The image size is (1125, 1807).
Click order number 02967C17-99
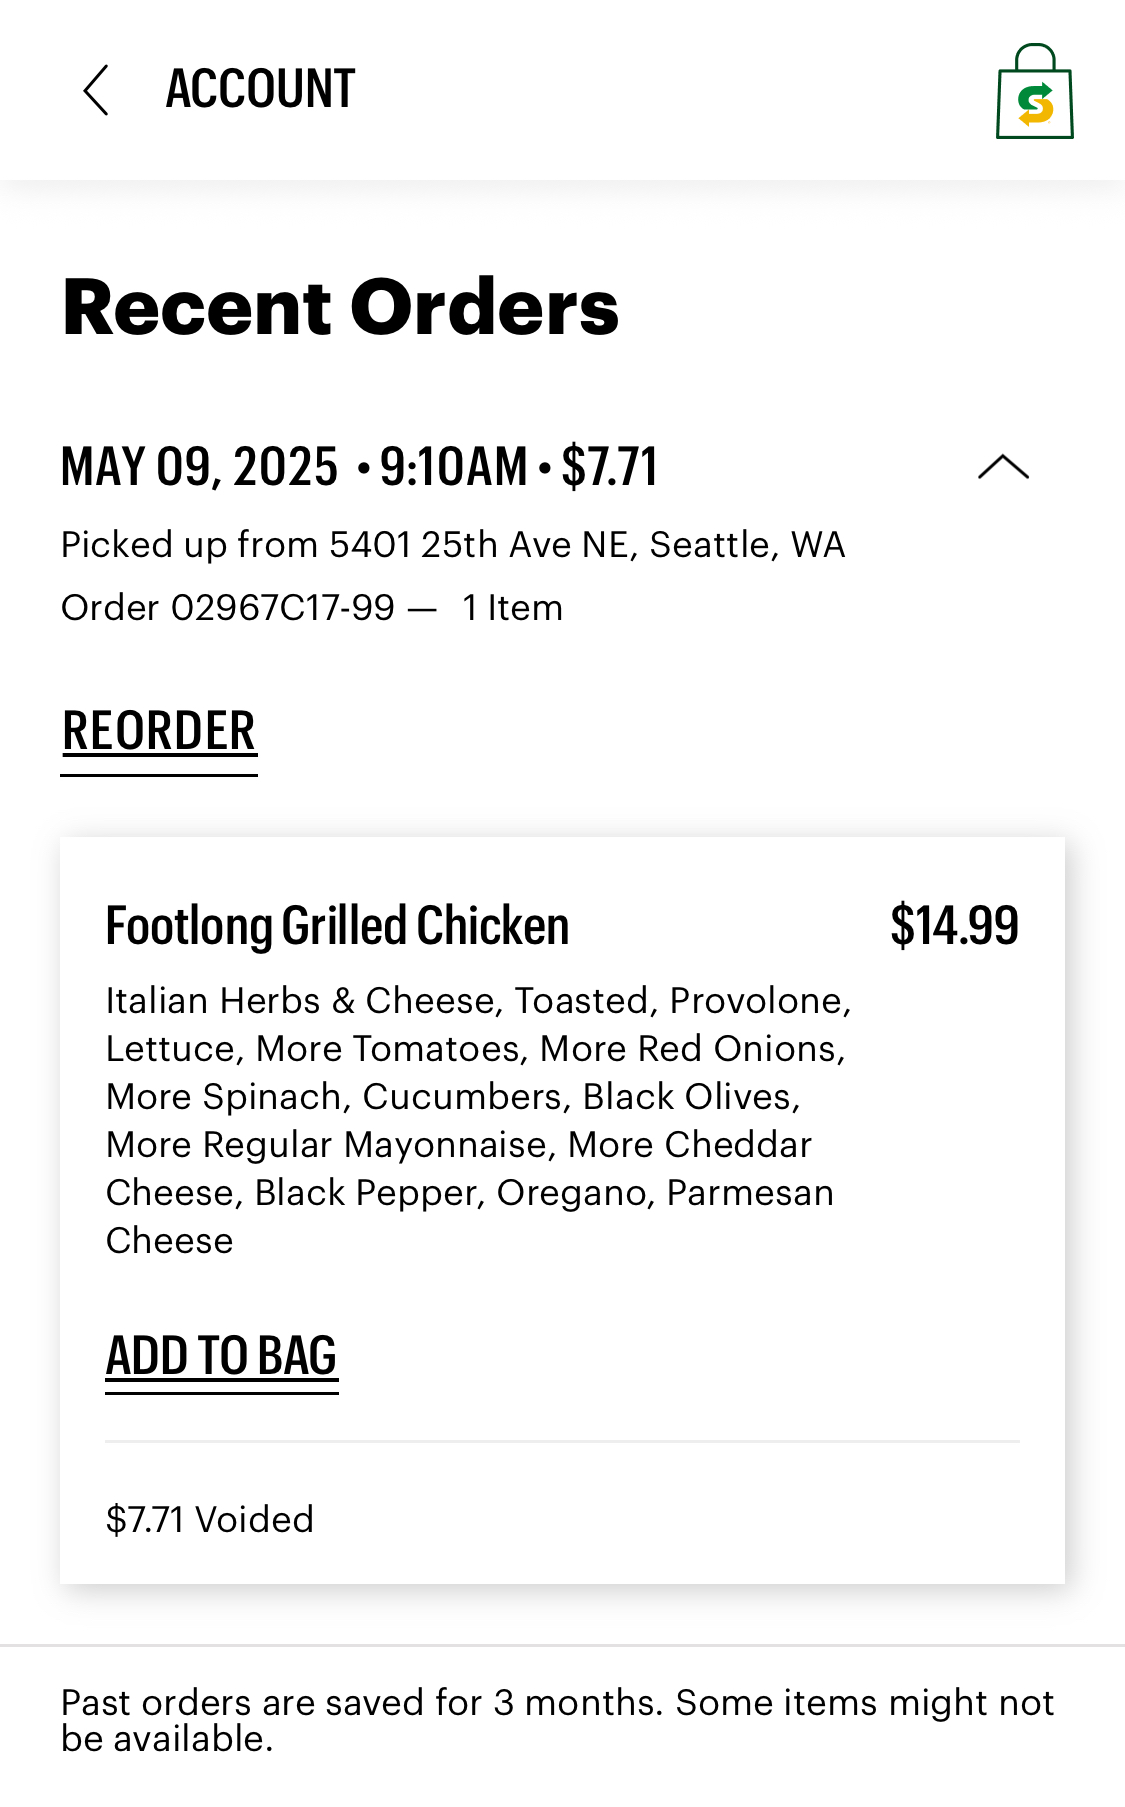coord(283,608)
